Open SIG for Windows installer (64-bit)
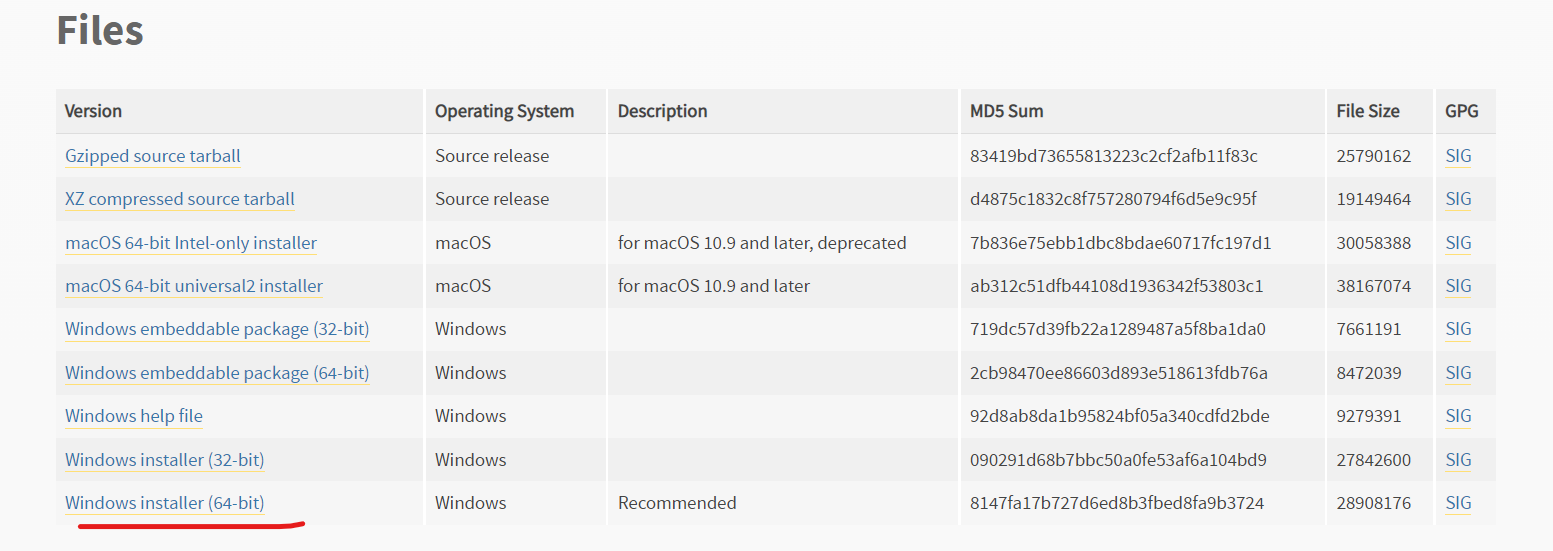 [1458, 503]
